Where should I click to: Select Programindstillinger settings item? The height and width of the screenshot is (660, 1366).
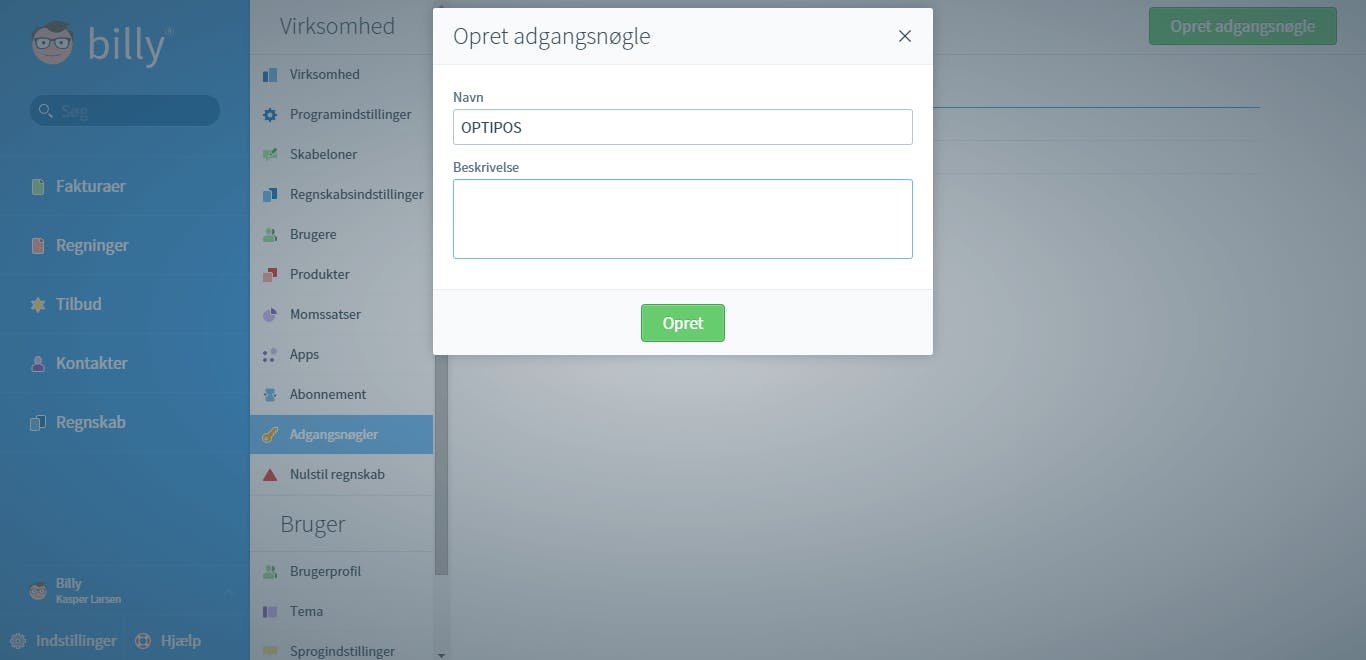coord(341,115)
